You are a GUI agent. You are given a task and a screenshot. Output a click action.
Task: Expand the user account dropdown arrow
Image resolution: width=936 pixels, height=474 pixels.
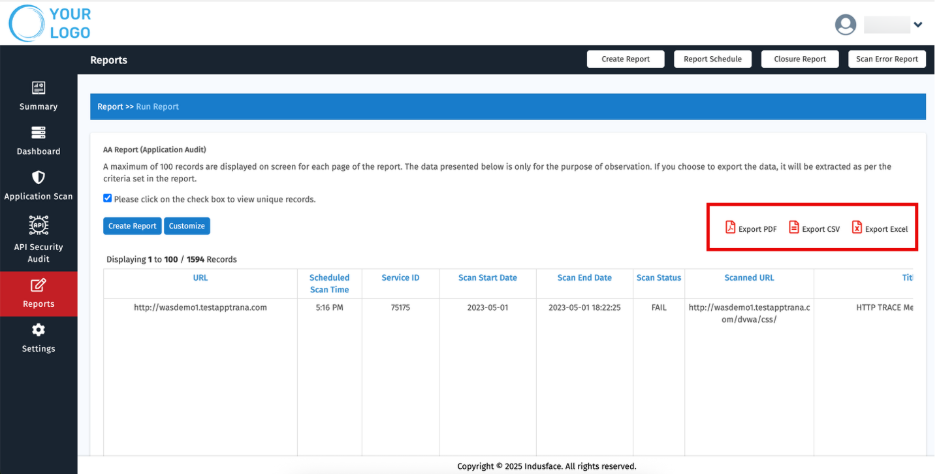coord(917,24)
